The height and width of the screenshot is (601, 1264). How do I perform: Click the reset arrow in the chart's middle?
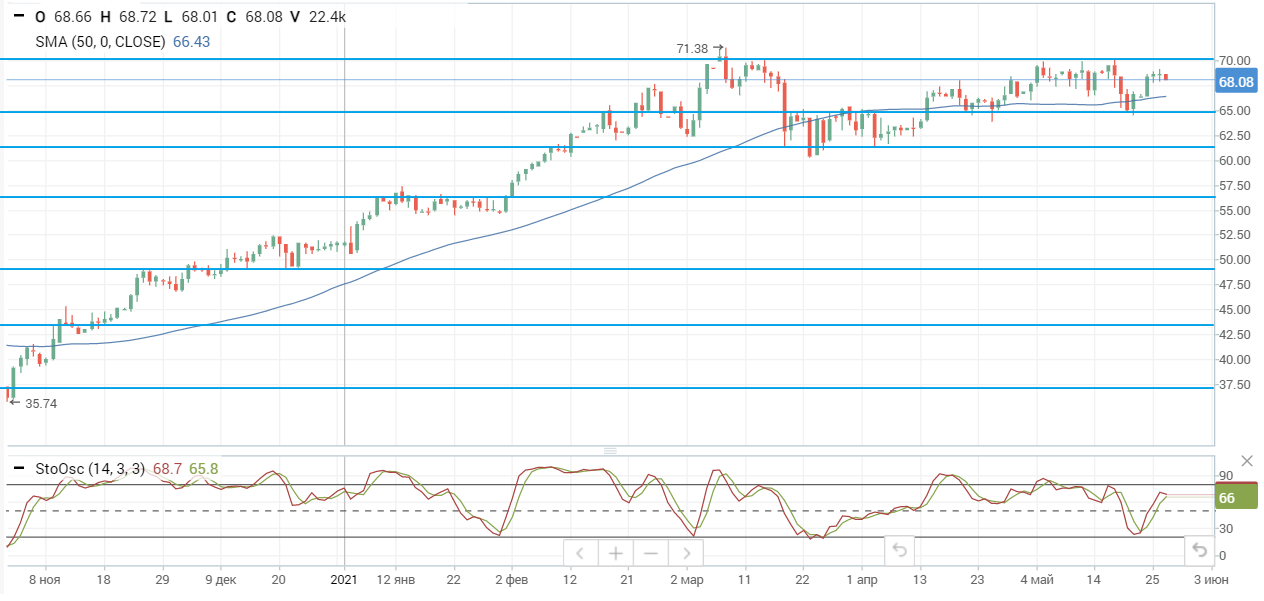899,550
